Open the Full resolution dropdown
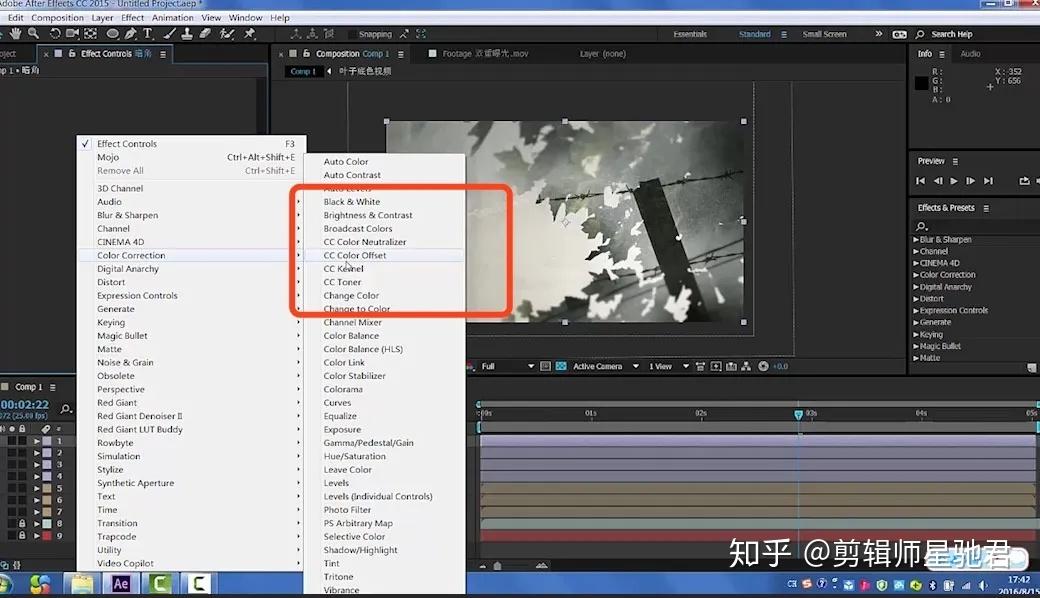This screenshot has width=1040, height=598. tap(507, 366)
